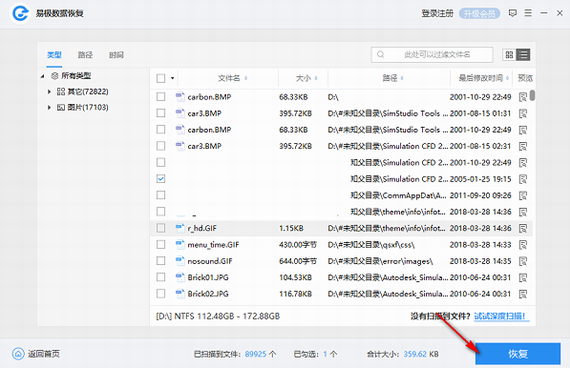Focus the file name filter field
This screenshot has height=368, width=570.
[432, 55]
